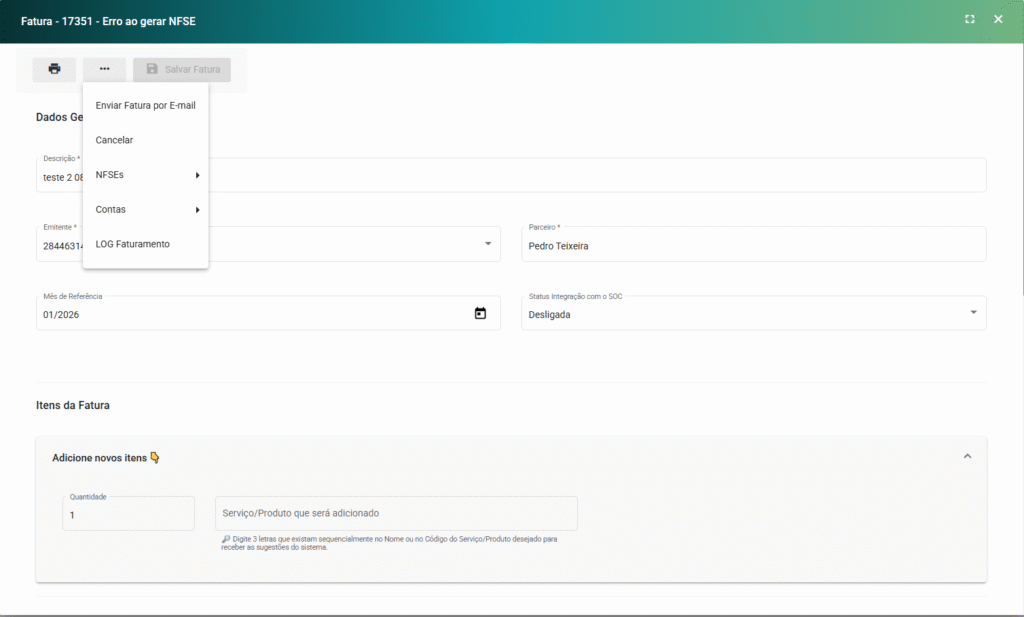Click the Salvar Fatura button
Screen dimensions: 1024x617
coord(182,69)
